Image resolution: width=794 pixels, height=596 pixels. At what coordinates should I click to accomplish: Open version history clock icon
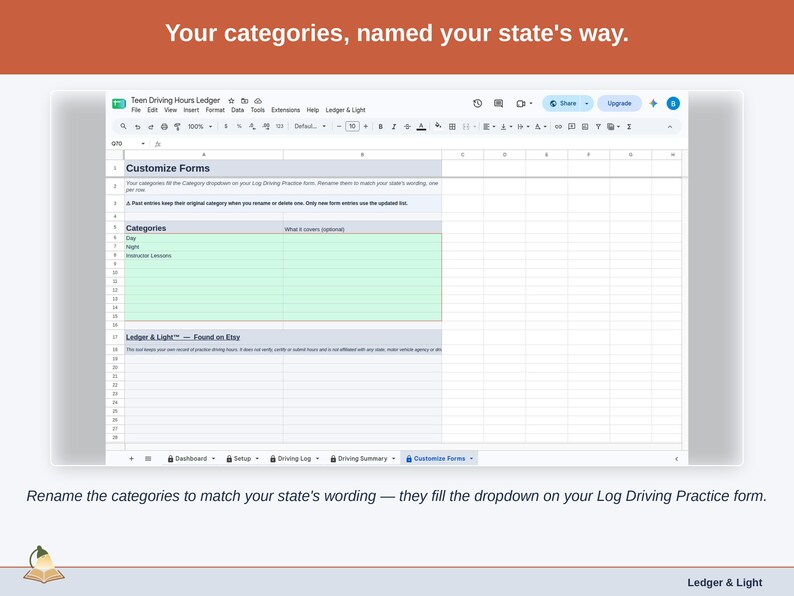click(478, 103)
